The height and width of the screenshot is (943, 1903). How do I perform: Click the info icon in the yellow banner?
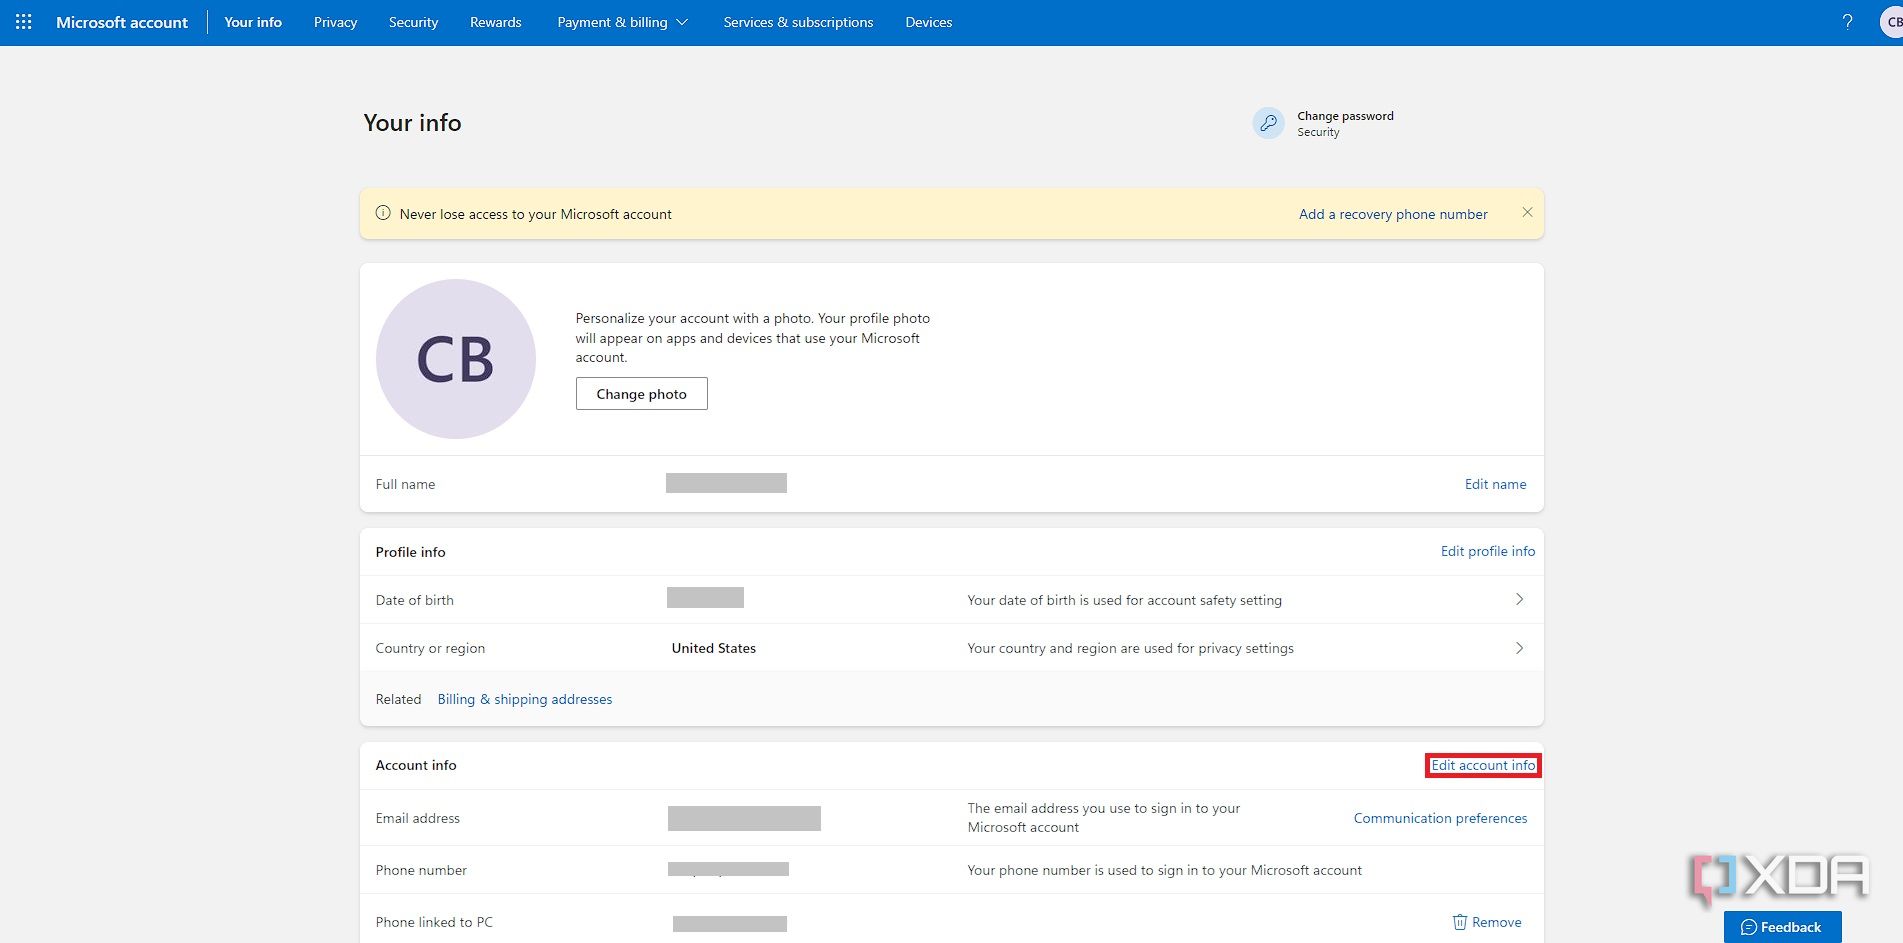tap(385, 213)
